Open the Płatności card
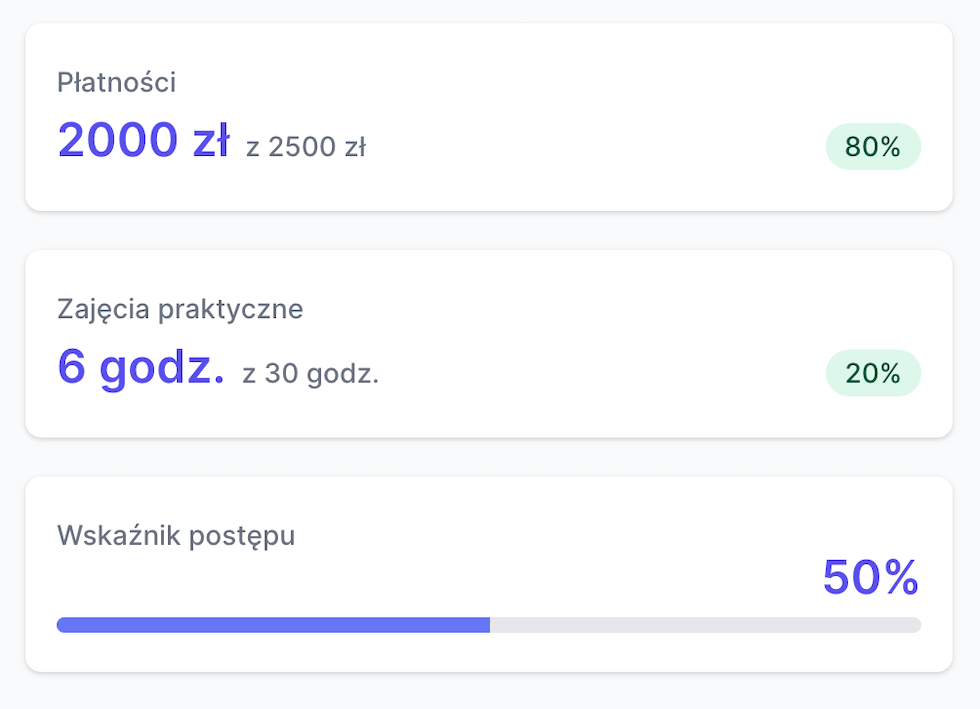 pyautogui.click(x=489, y=117)
